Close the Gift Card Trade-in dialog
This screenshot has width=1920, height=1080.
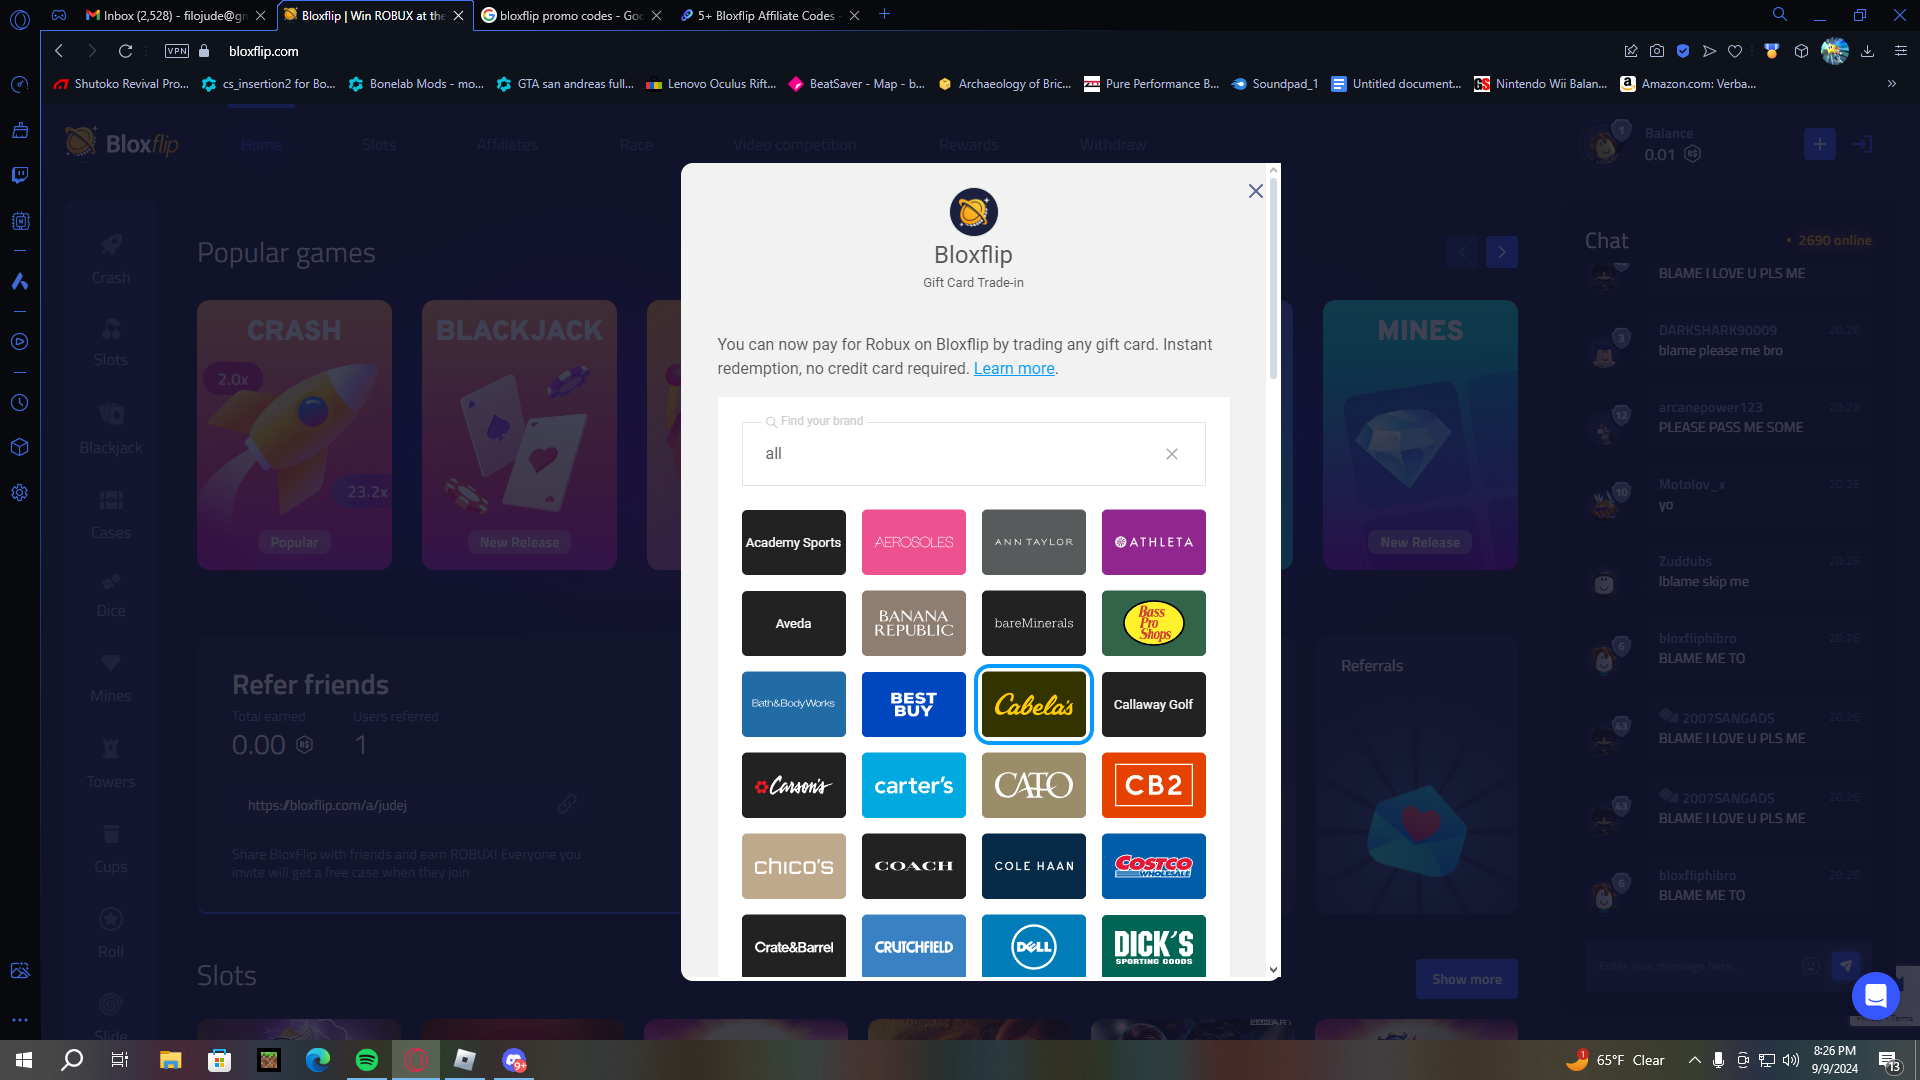tap(1255, 191)
